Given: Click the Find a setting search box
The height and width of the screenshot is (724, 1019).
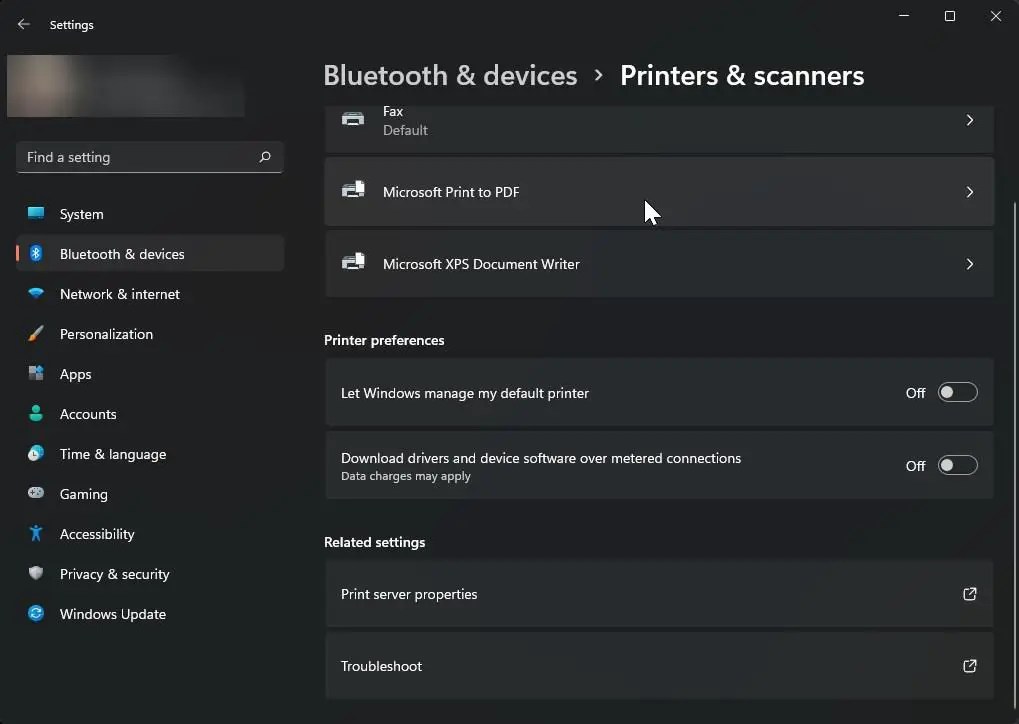Looking at the screenshot, I should (149, 157).
